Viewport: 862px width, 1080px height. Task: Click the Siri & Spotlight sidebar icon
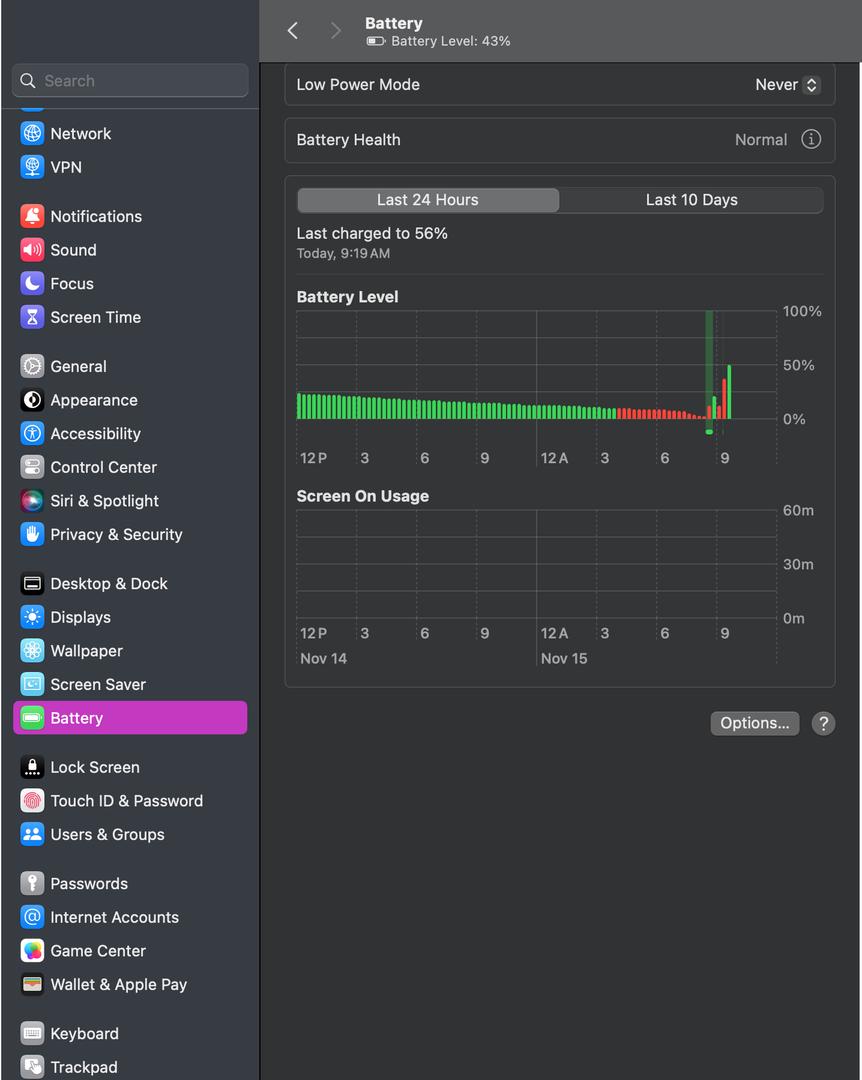click(32, 501)
